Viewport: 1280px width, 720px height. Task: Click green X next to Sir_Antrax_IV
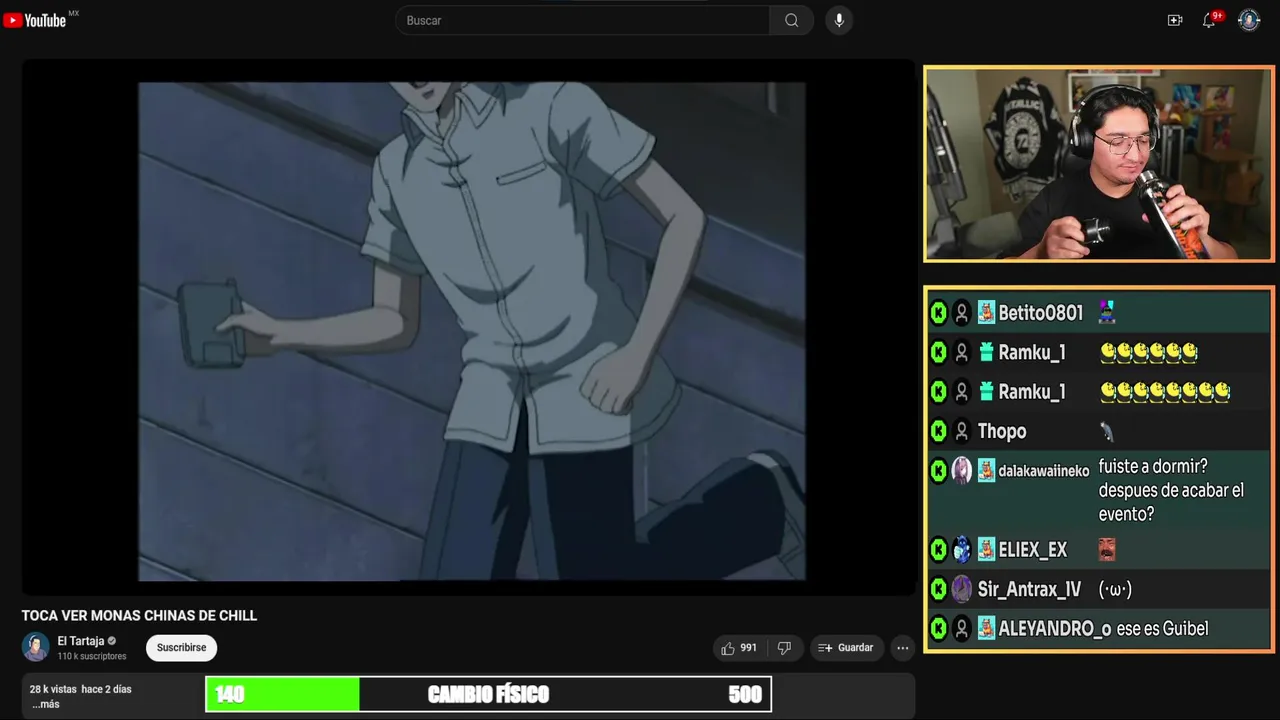coord(939,589)
